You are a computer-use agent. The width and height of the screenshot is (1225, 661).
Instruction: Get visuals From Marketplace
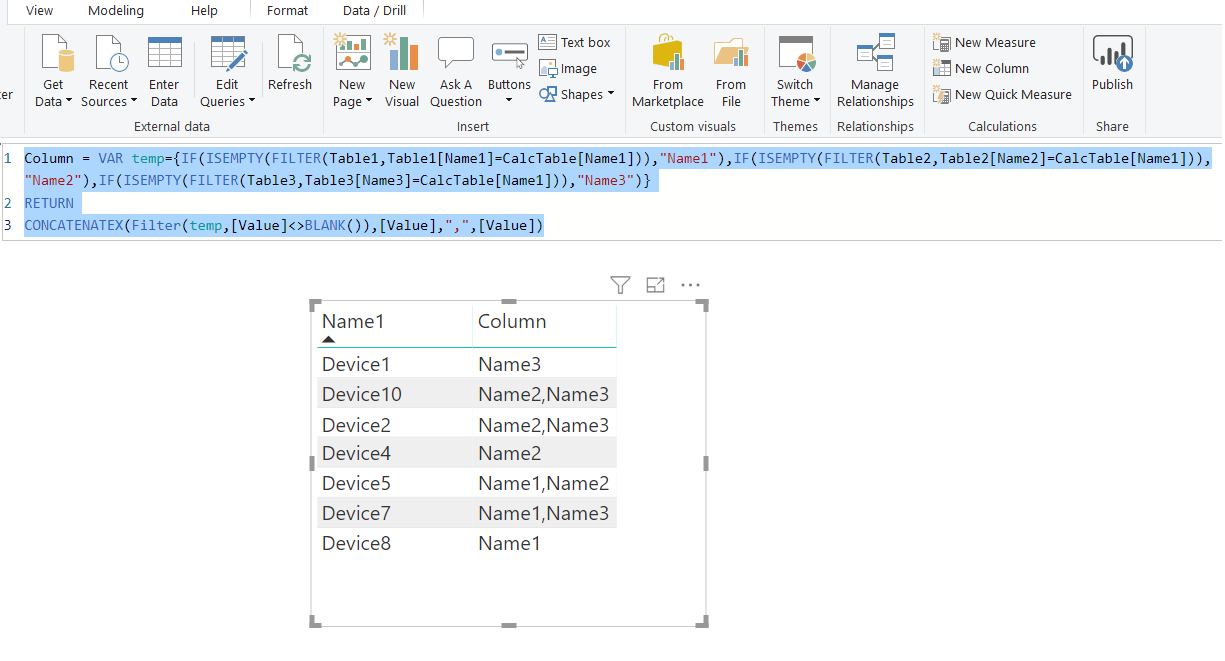(x=668, y=71)
